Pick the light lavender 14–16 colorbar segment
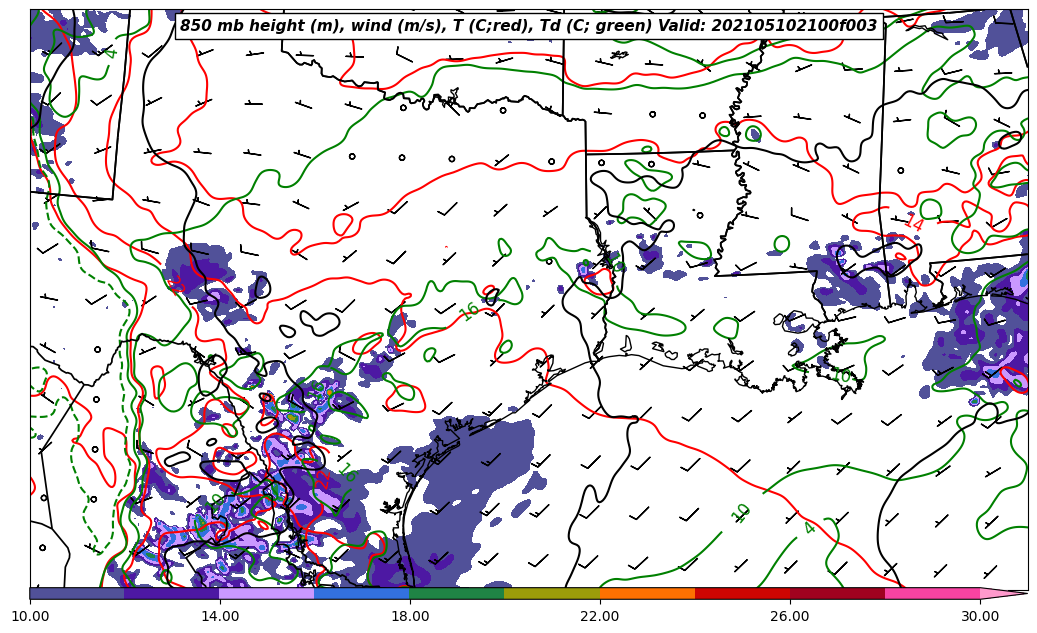 tap(266, 593)
